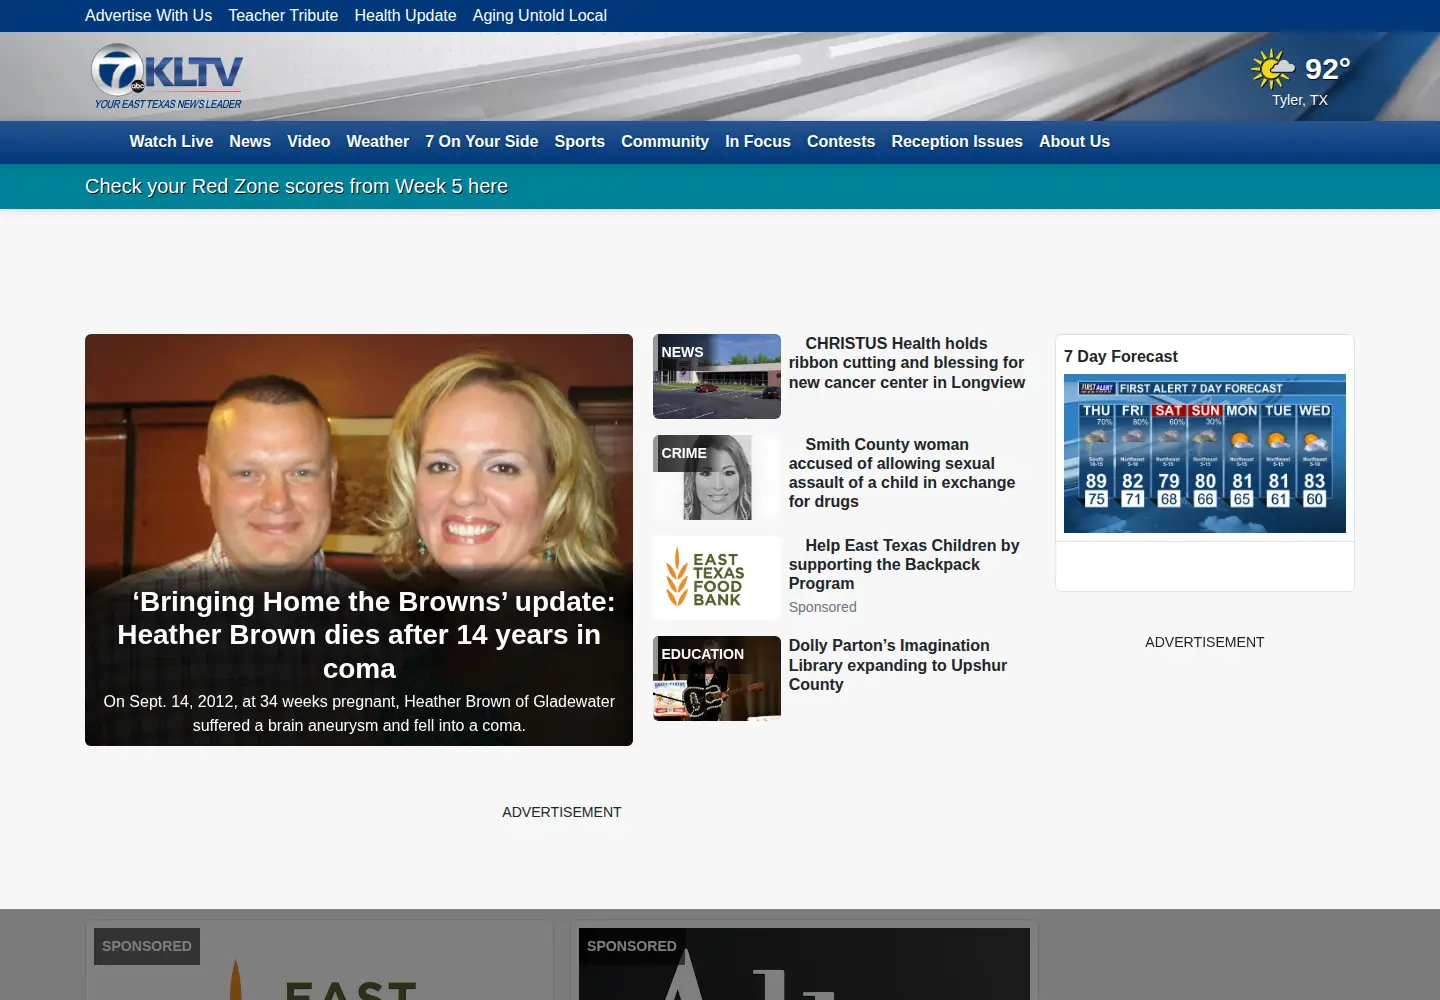
Task: Open Help East Texas Children headline
Action: 904,564
